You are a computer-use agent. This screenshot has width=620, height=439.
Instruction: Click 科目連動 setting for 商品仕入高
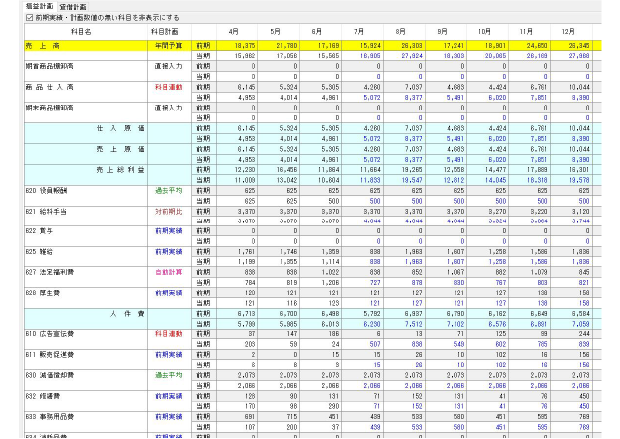[166, 87]
